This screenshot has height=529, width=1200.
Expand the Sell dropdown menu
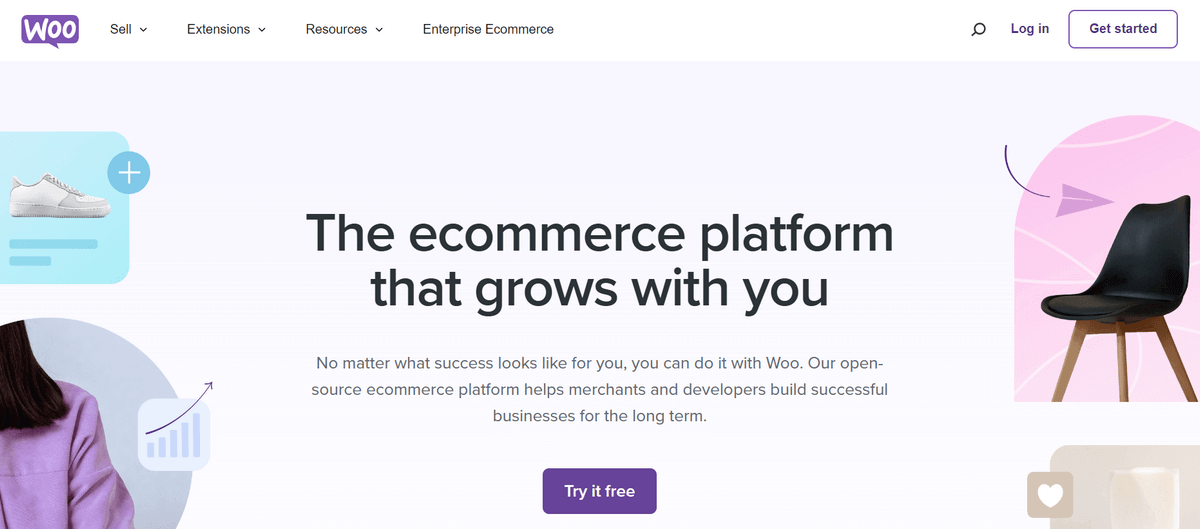pos(128,29)
